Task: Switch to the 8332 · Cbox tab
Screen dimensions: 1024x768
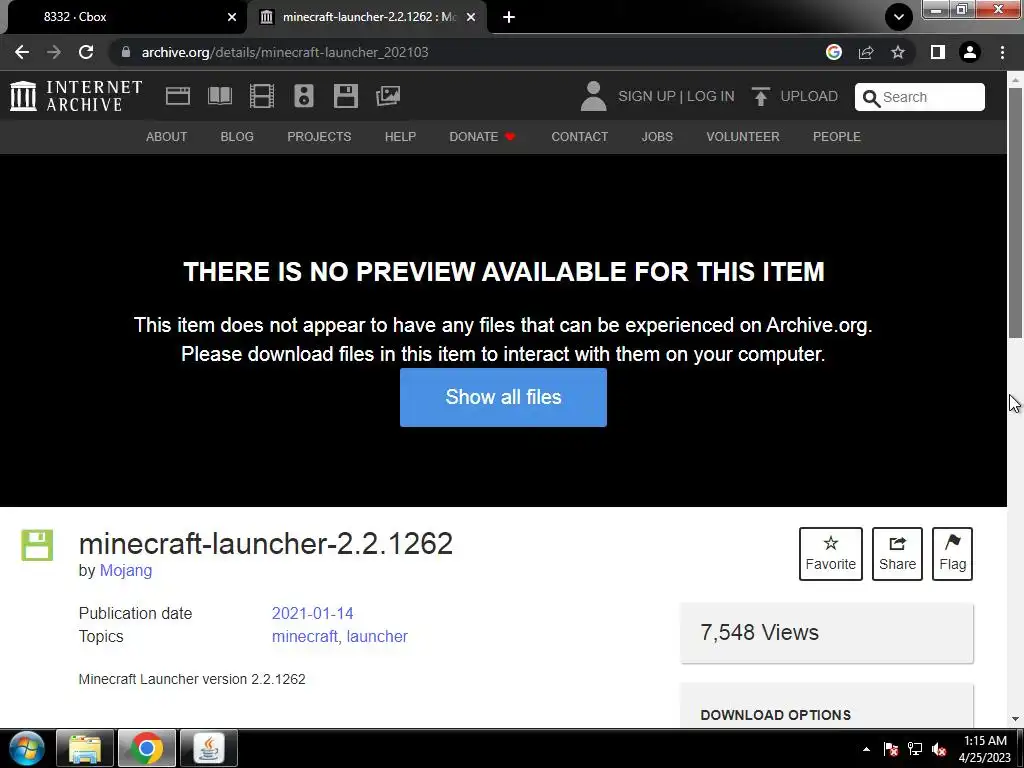Action: pyautogui.click(x=124, y=17)
